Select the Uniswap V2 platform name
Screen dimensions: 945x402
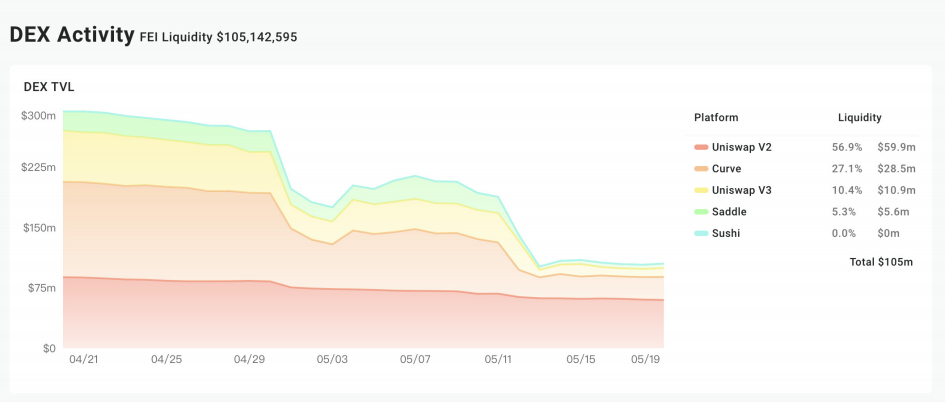[x=742, y=147]
